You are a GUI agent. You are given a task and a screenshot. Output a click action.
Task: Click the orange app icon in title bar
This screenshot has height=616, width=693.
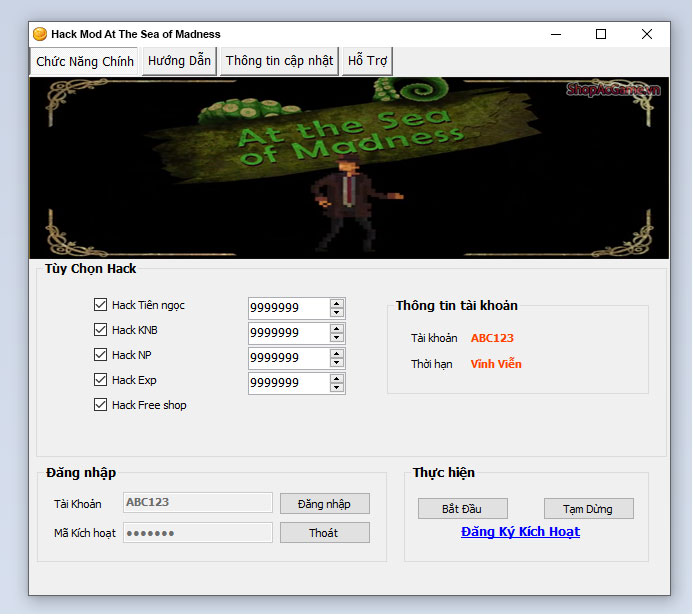click(x=40, y=34)
